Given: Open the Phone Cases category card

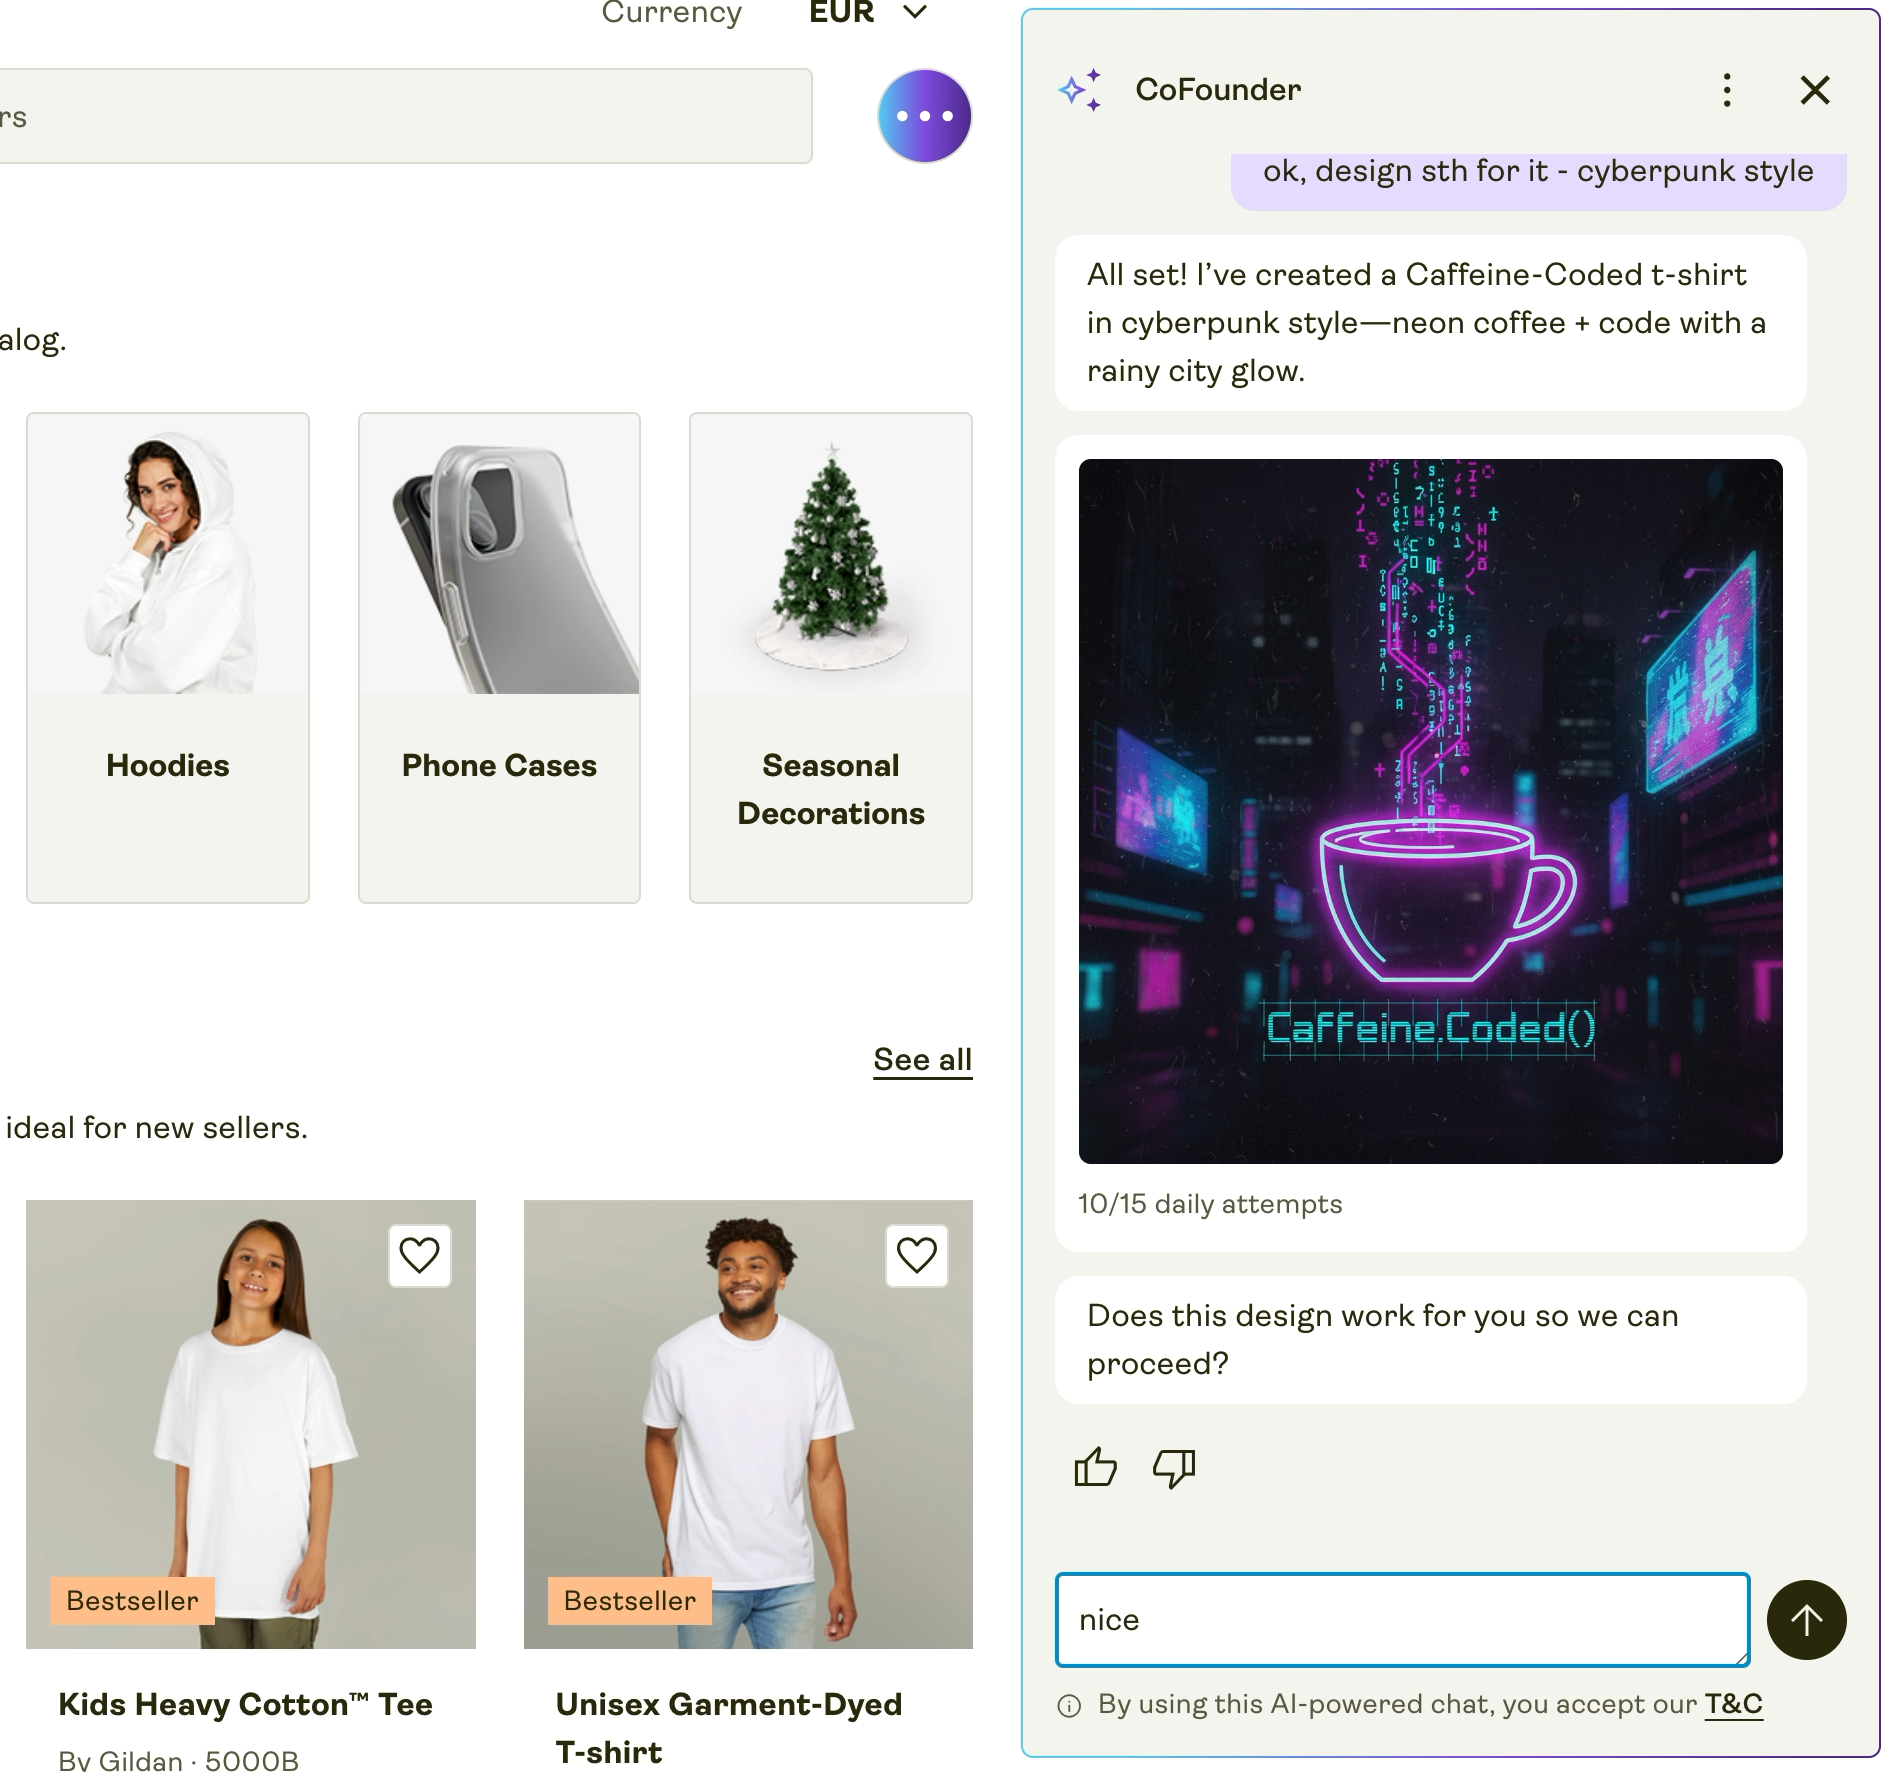Looking at the screenshot, I should 499,657.
